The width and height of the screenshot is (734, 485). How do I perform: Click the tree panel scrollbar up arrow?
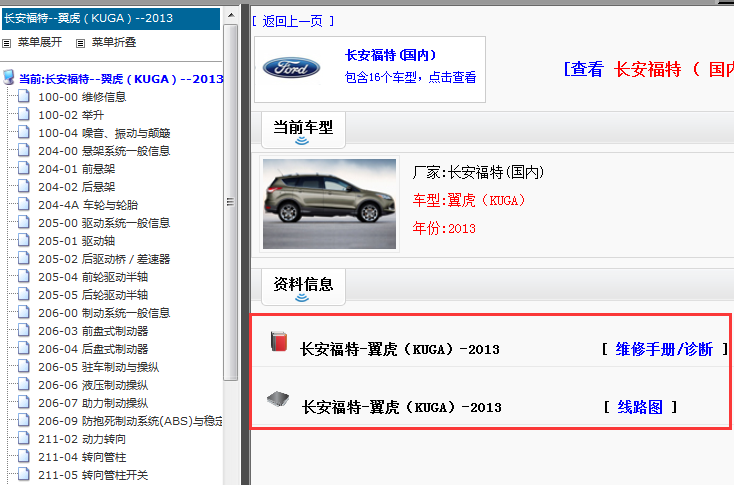(x=231, y=15)
